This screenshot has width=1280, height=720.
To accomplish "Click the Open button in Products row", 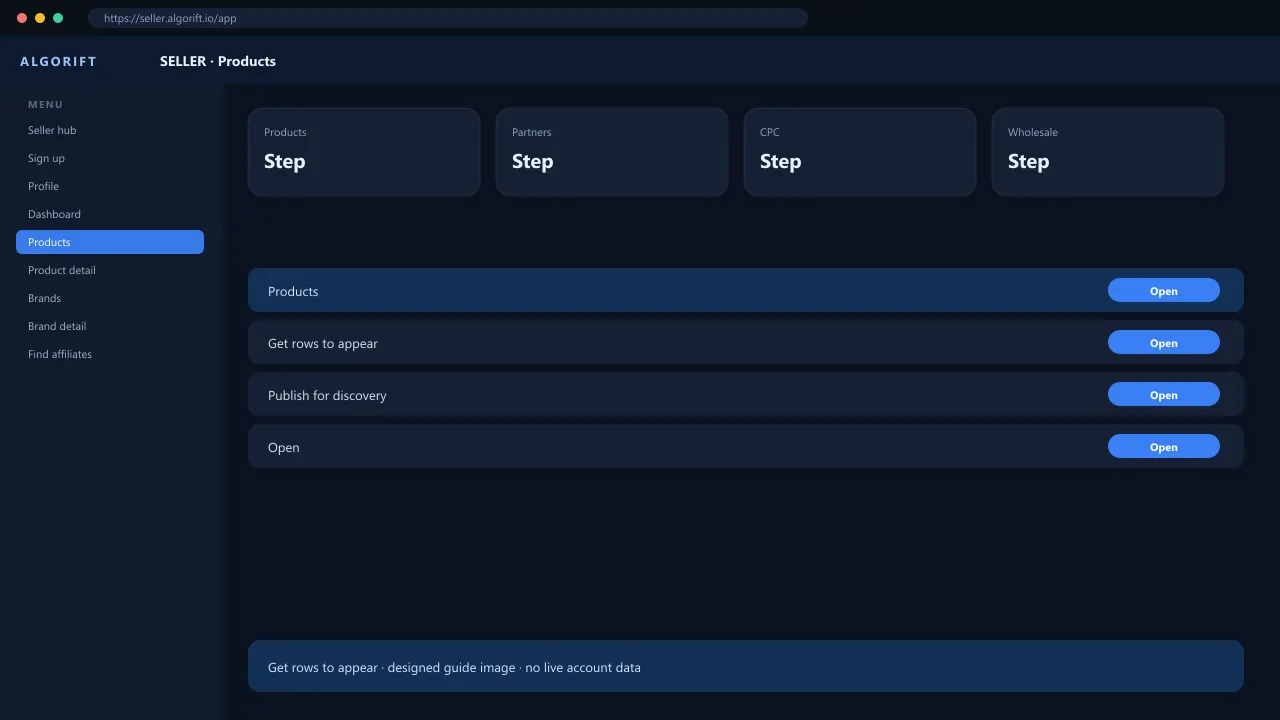I will click(1164, 291).
